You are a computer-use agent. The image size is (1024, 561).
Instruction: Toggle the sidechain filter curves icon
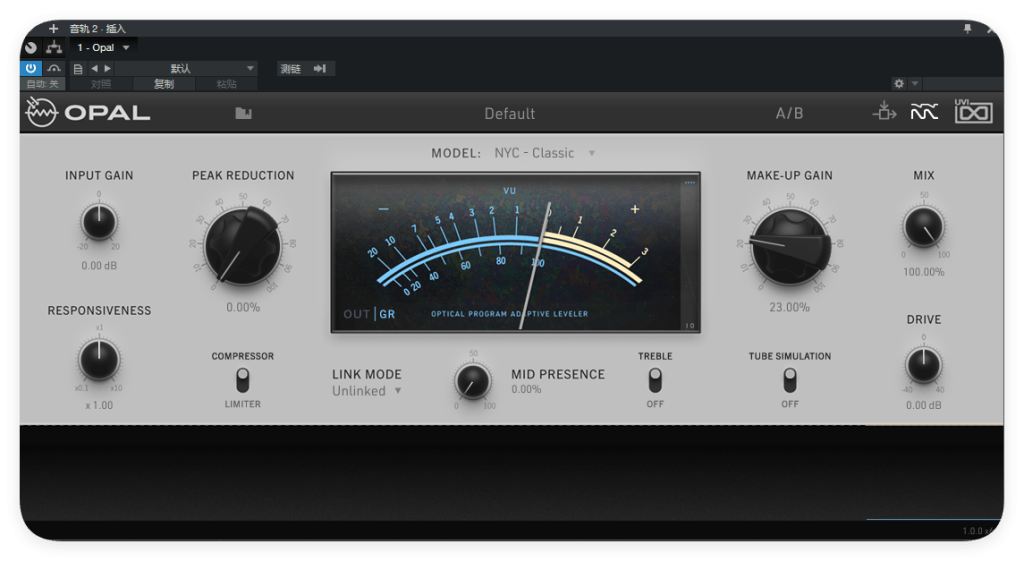point(924,112)
